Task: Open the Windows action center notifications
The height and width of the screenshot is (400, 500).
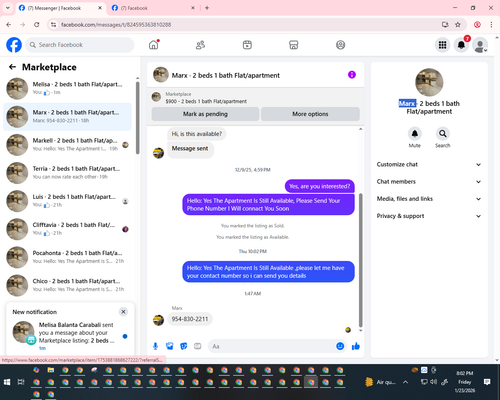Action: click(x=487, y=382)
